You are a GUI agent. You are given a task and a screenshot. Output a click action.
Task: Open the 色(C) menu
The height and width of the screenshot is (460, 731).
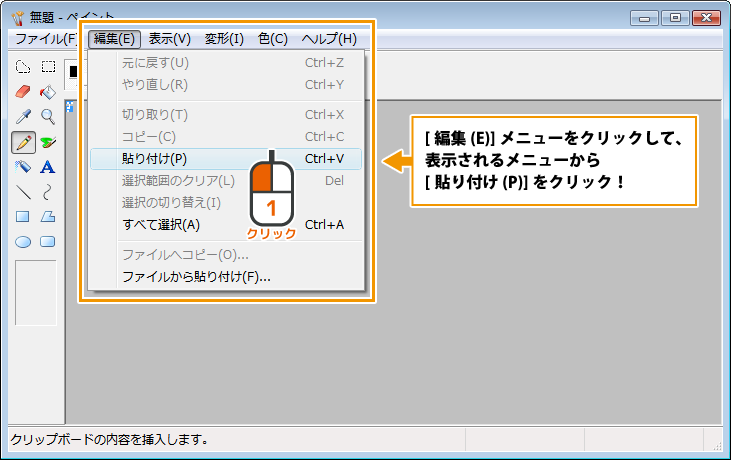(x=273, y=39)
